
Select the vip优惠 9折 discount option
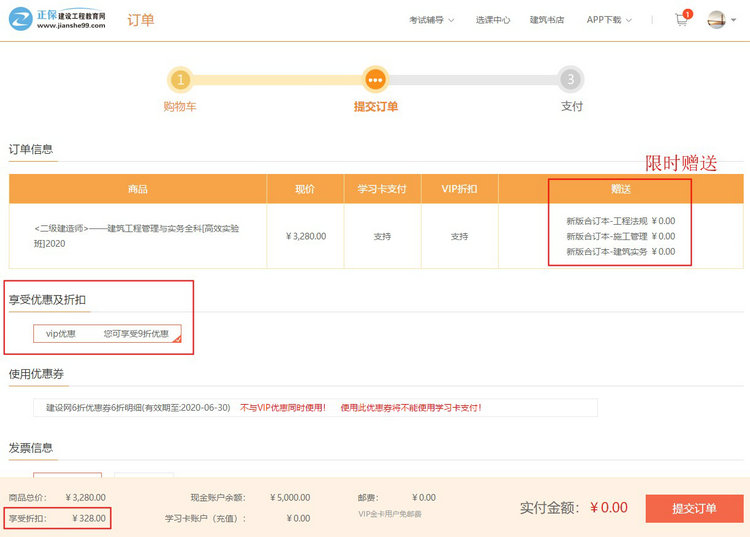tap(107, 333)
